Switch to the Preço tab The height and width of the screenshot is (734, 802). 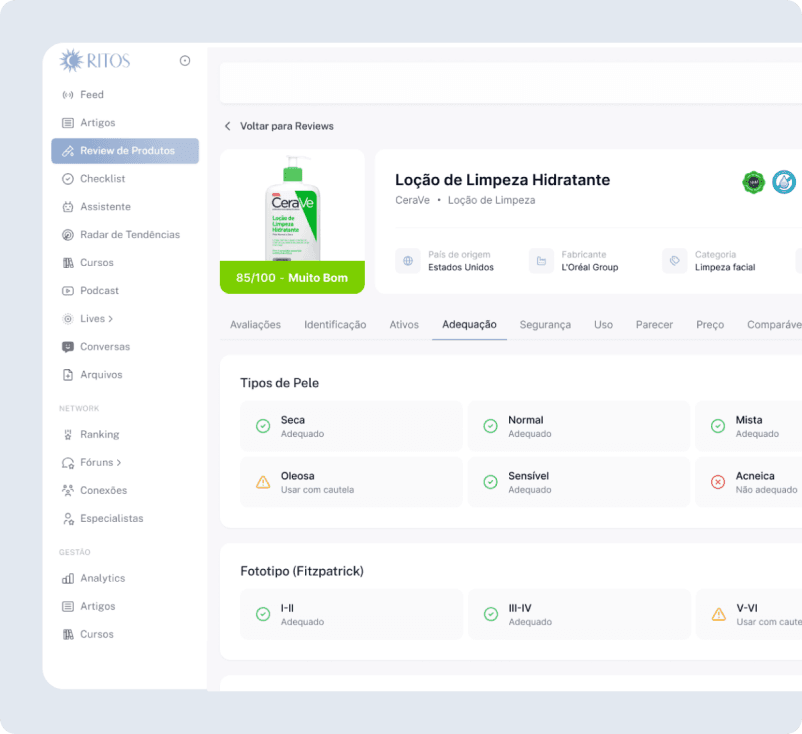point(710,325)
